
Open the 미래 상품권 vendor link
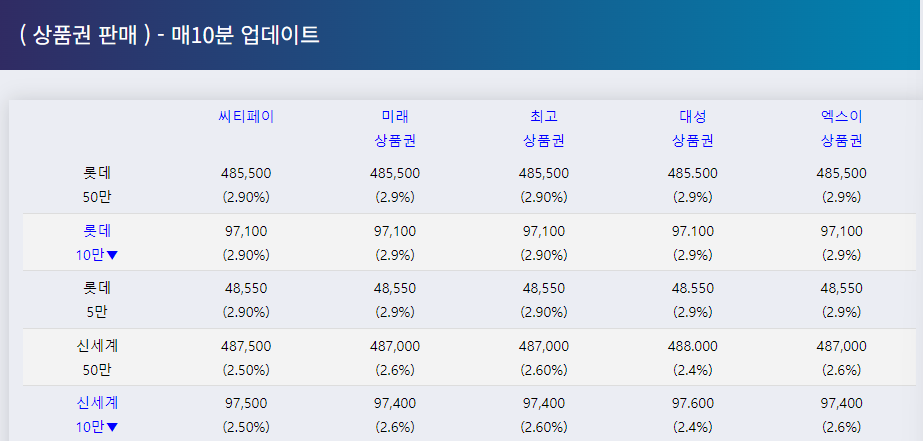coord(395,129)
